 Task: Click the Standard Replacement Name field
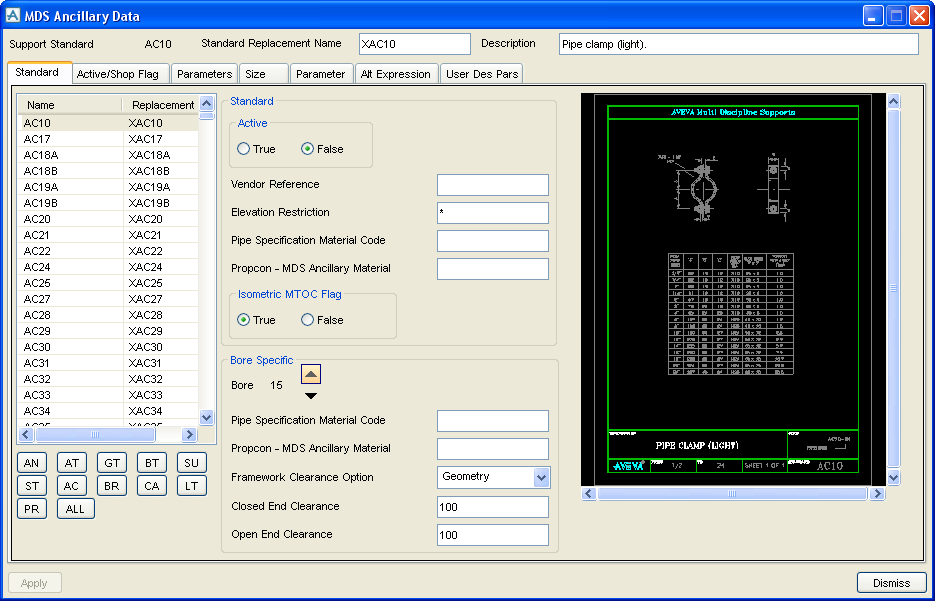pyautogui.click(x=415, y=44)
